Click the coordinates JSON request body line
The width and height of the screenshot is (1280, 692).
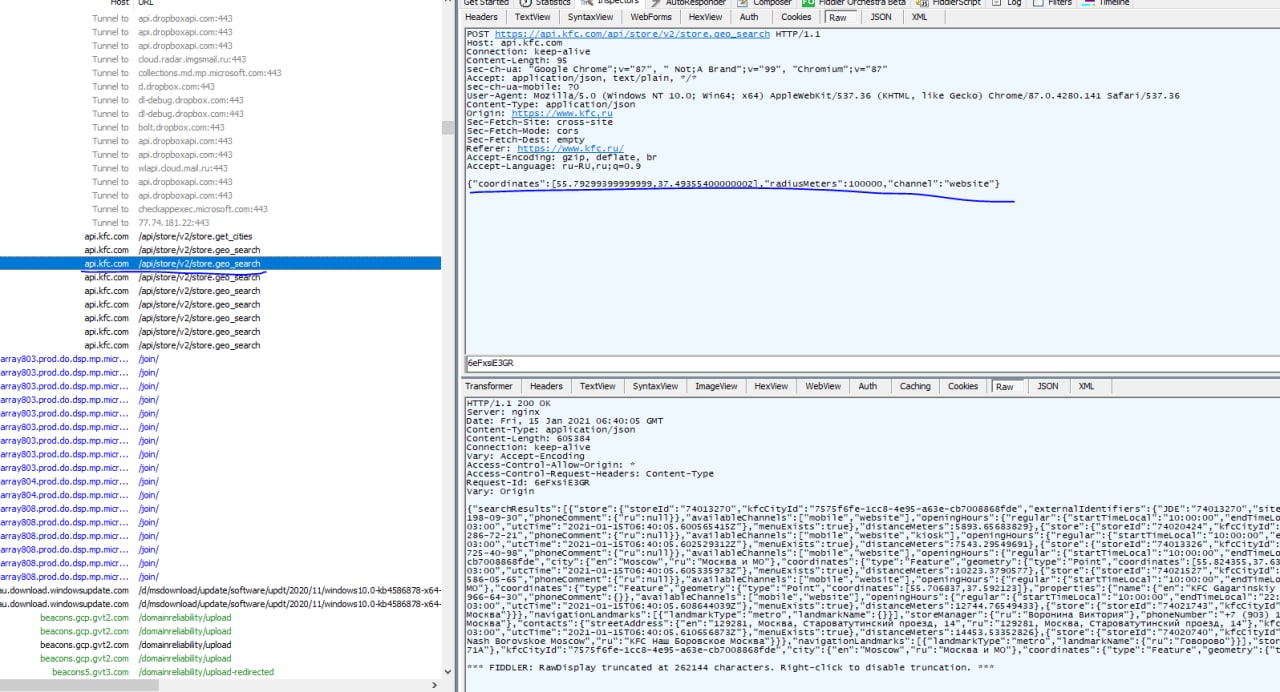tap(733, 184)
